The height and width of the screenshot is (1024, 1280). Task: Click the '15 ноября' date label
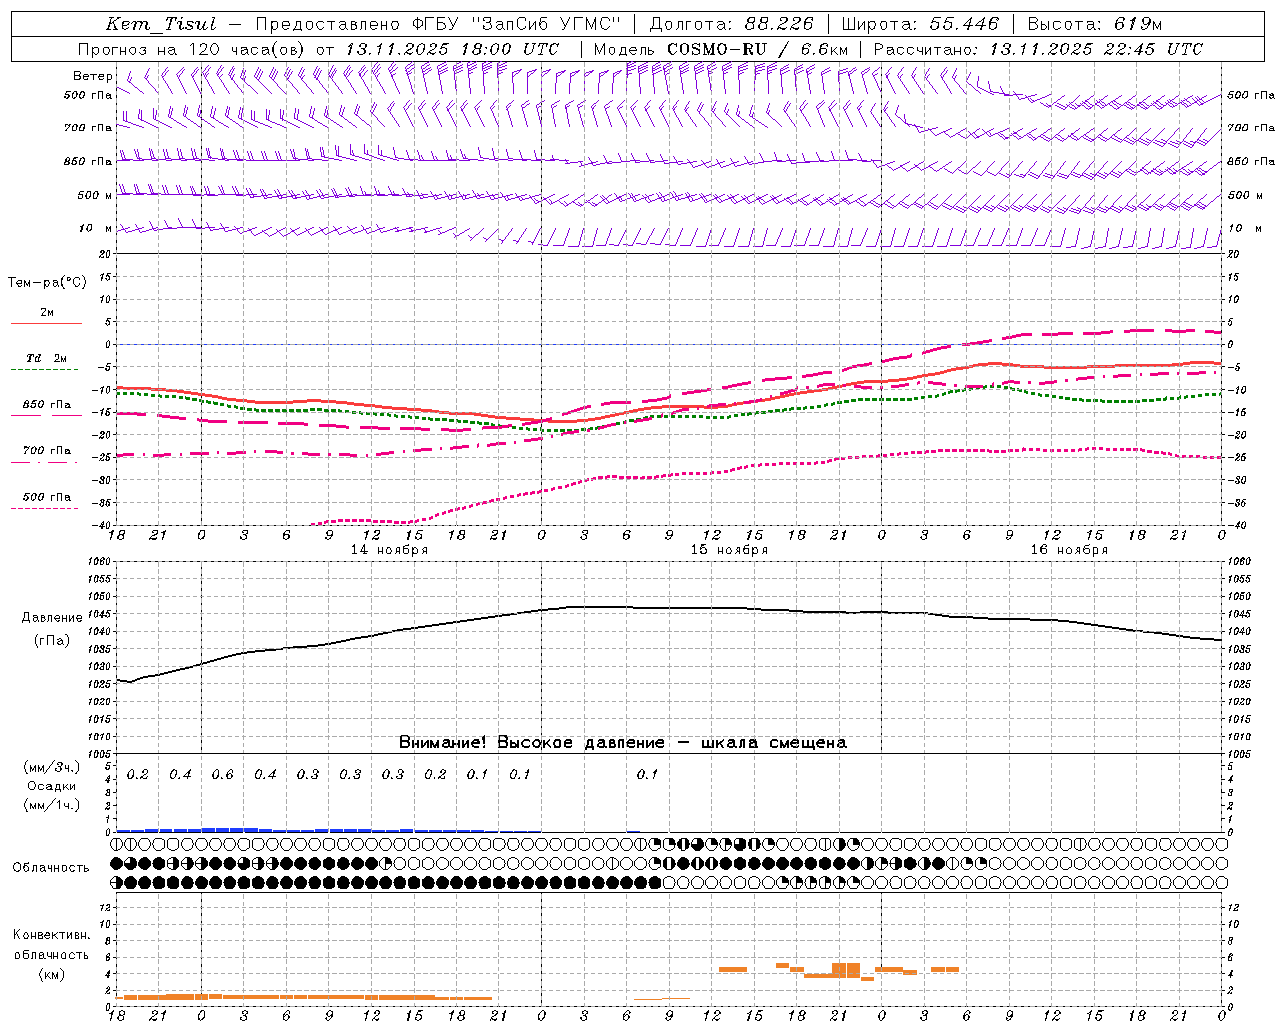(729, 550)
